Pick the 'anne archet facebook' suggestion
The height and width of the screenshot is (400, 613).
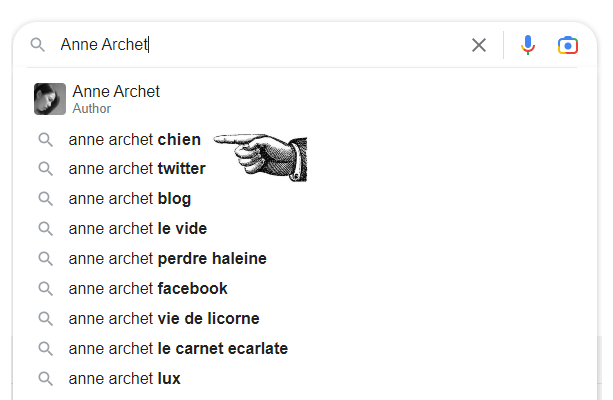click(148, 289)
